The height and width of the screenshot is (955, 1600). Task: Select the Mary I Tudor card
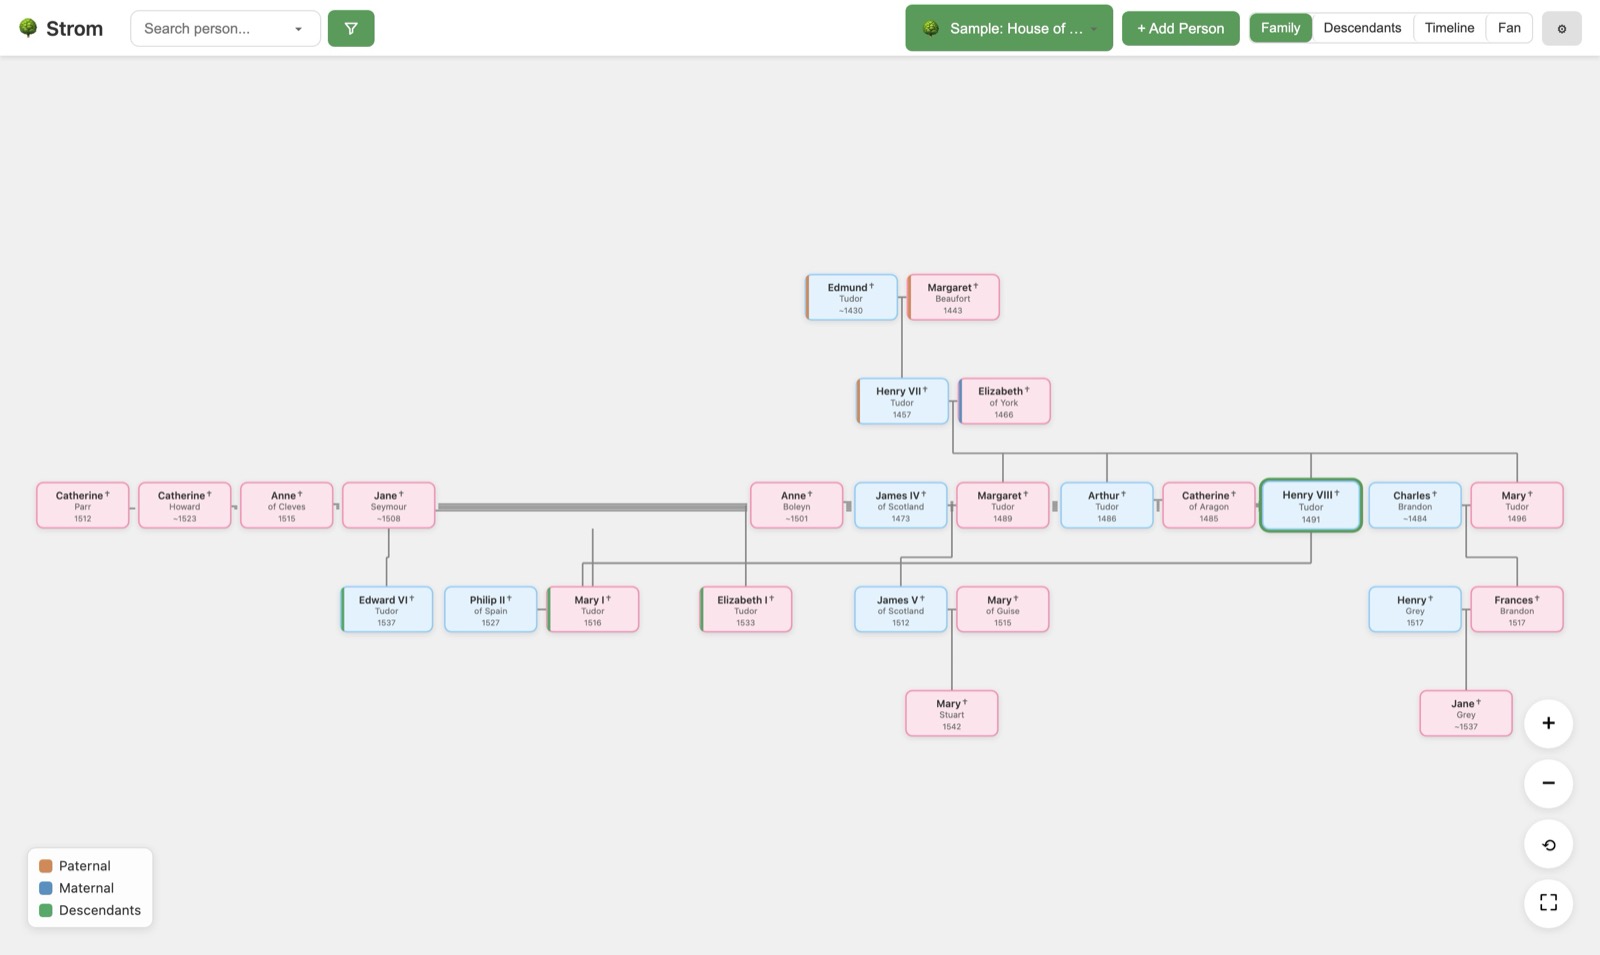point(593,610)
